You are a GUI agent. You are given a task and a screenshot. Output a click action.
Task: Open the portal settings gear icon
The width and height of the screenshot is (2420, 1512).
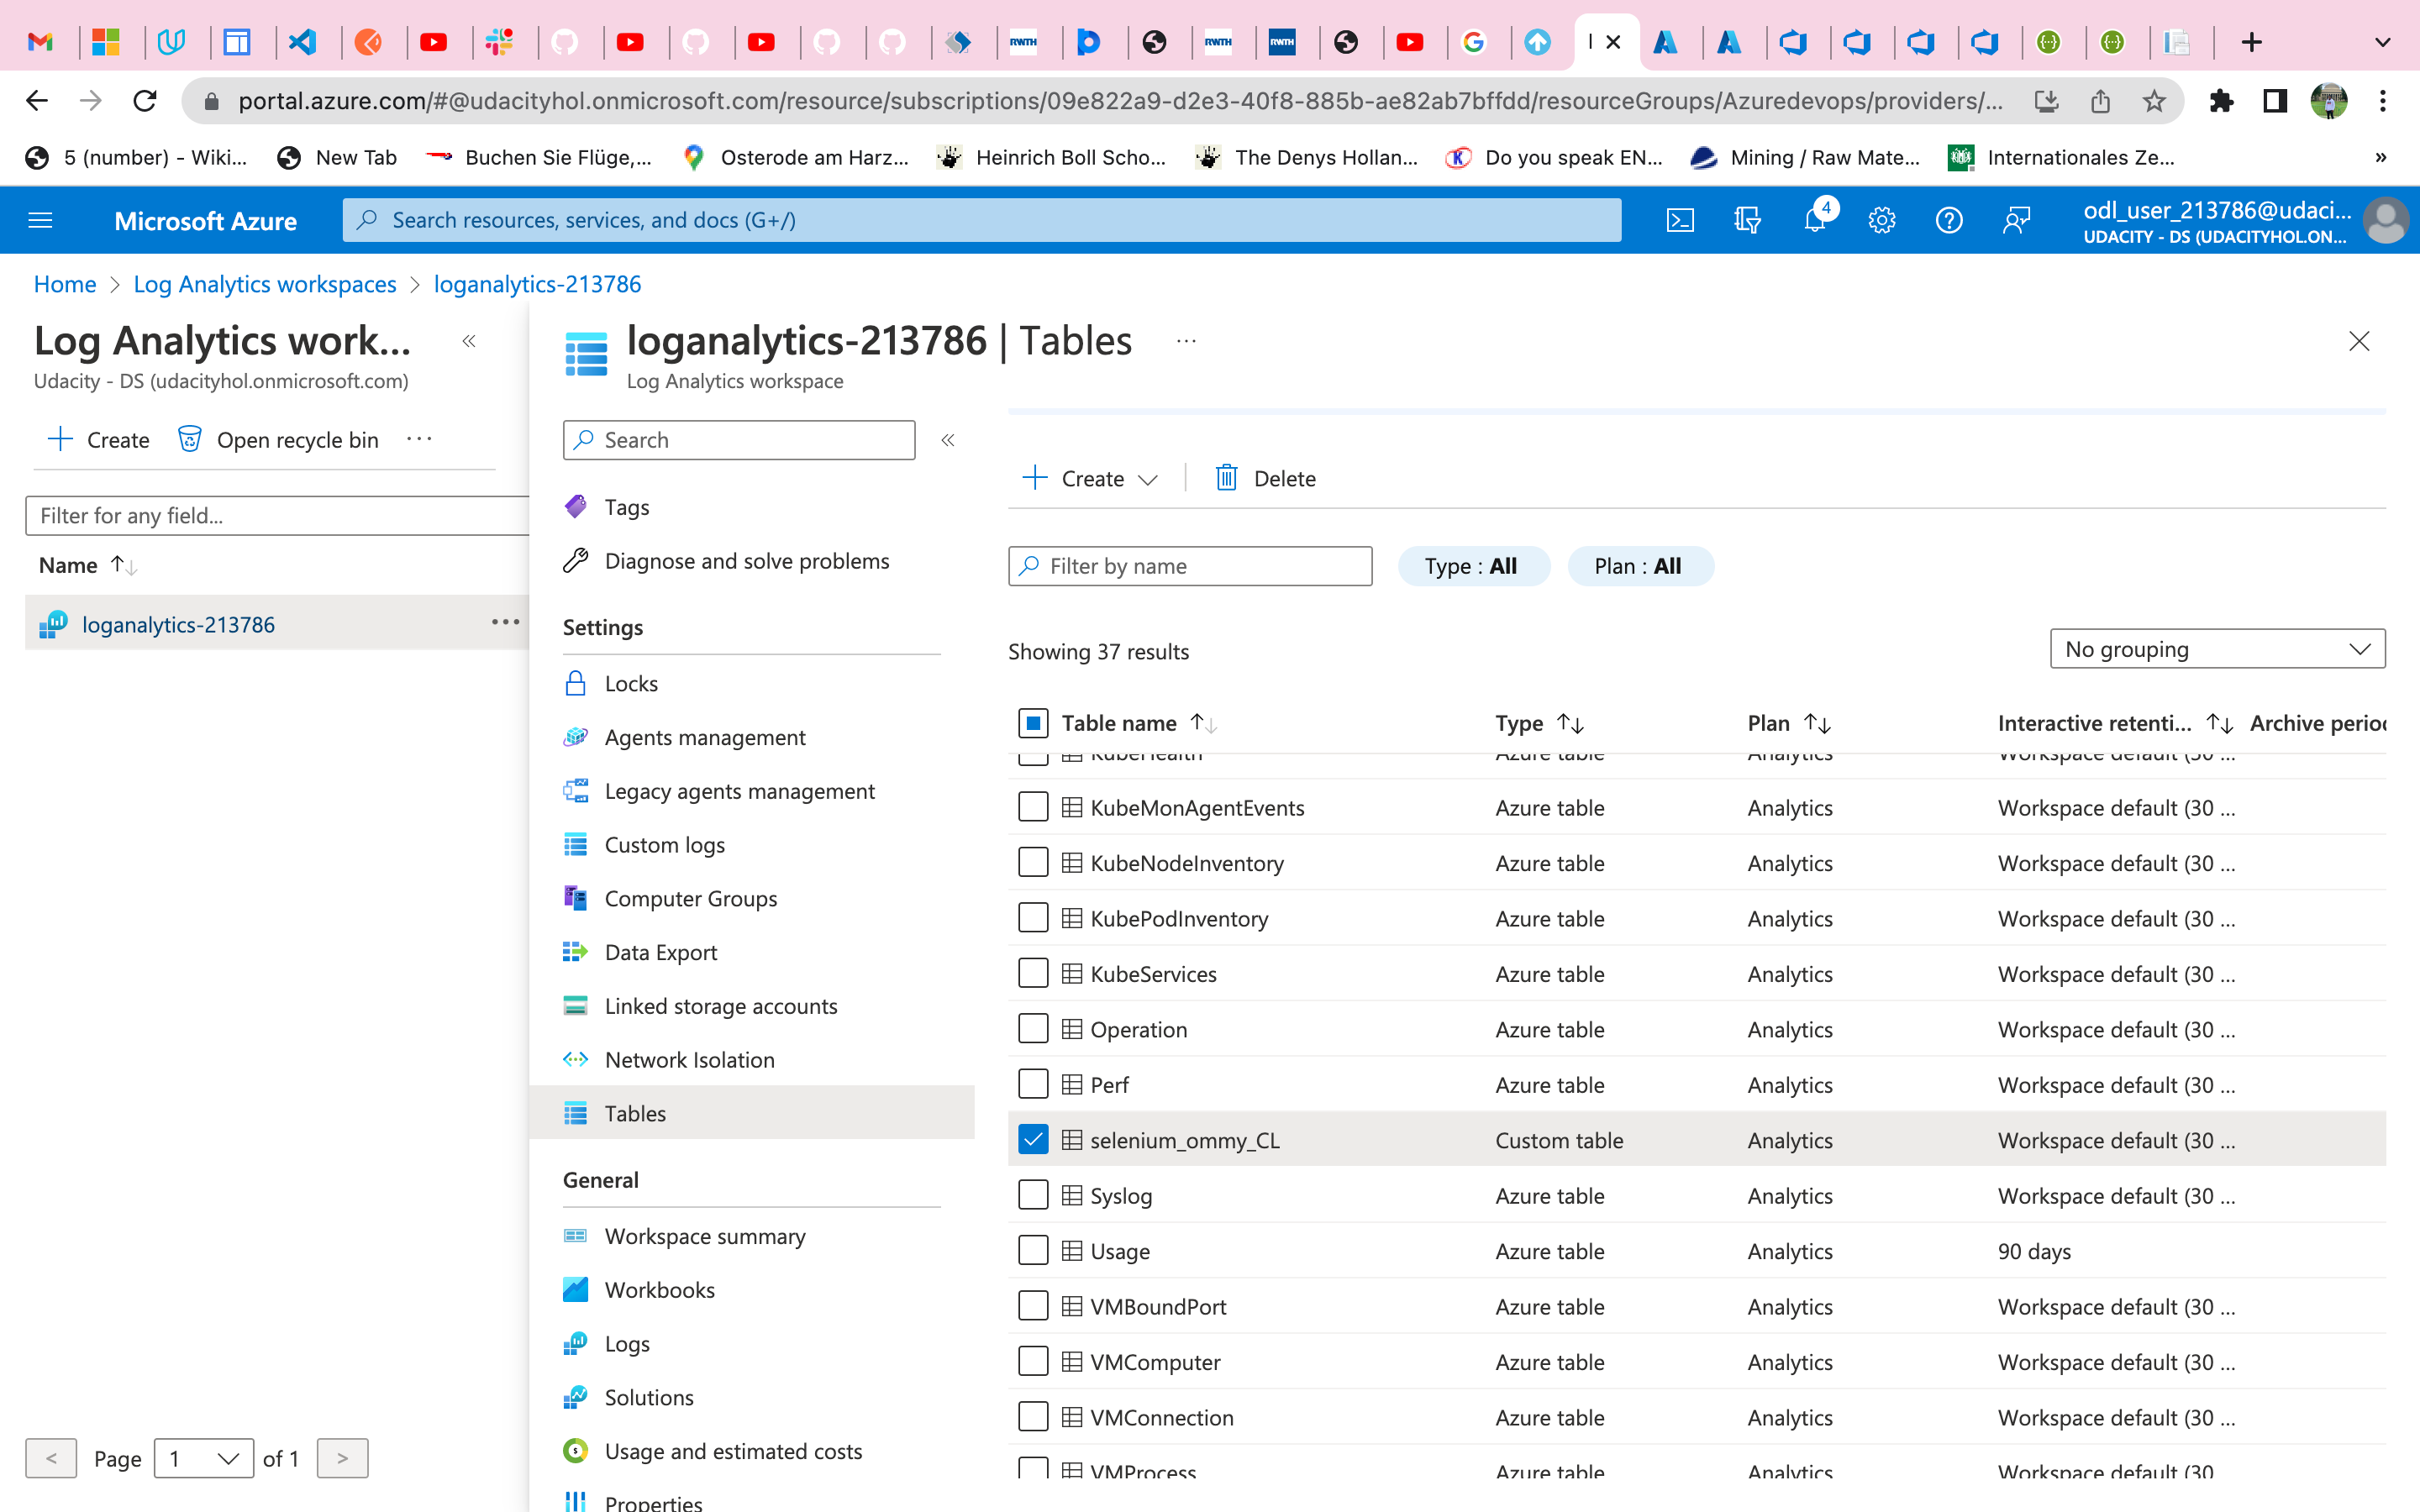click(x=1881, y=220)
